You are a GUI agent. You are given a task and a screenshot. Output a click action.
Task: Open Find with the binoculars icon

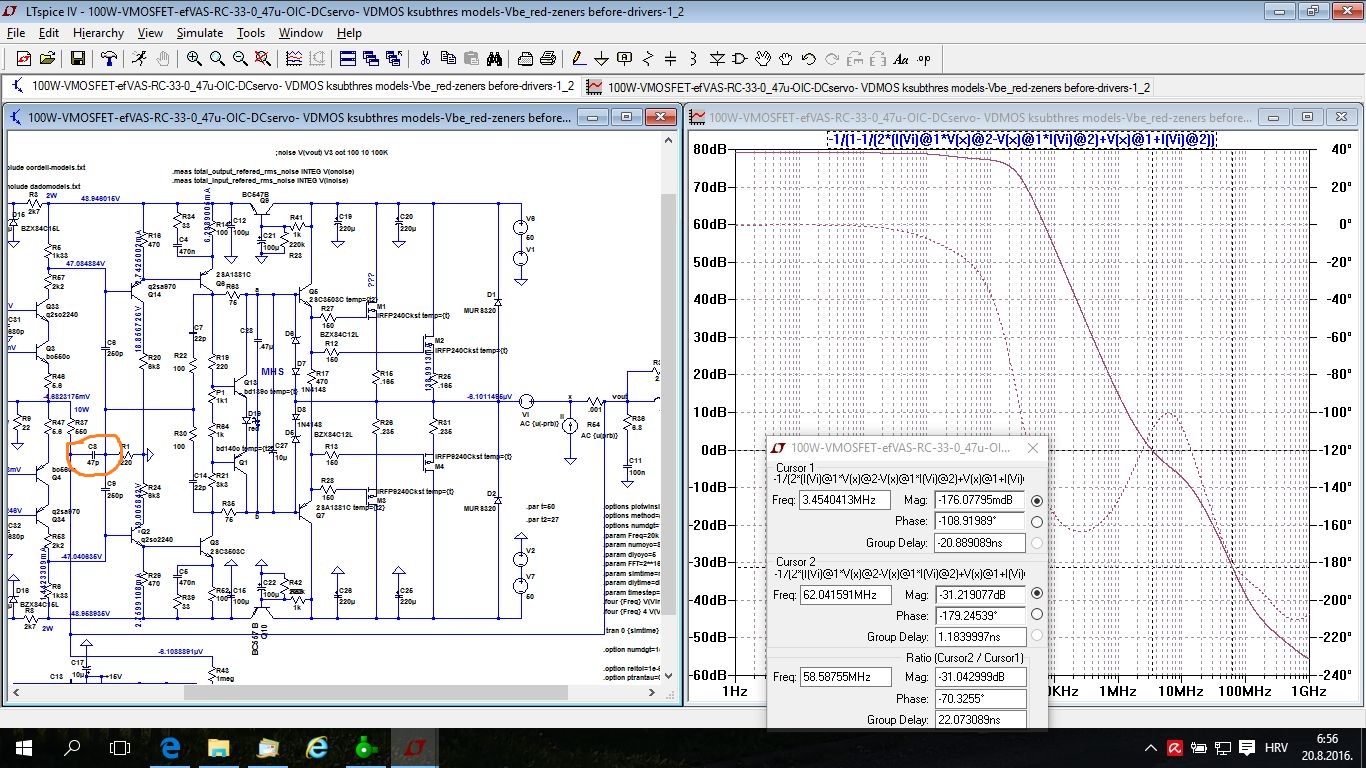pyautogui.click(x=496, y=59)
